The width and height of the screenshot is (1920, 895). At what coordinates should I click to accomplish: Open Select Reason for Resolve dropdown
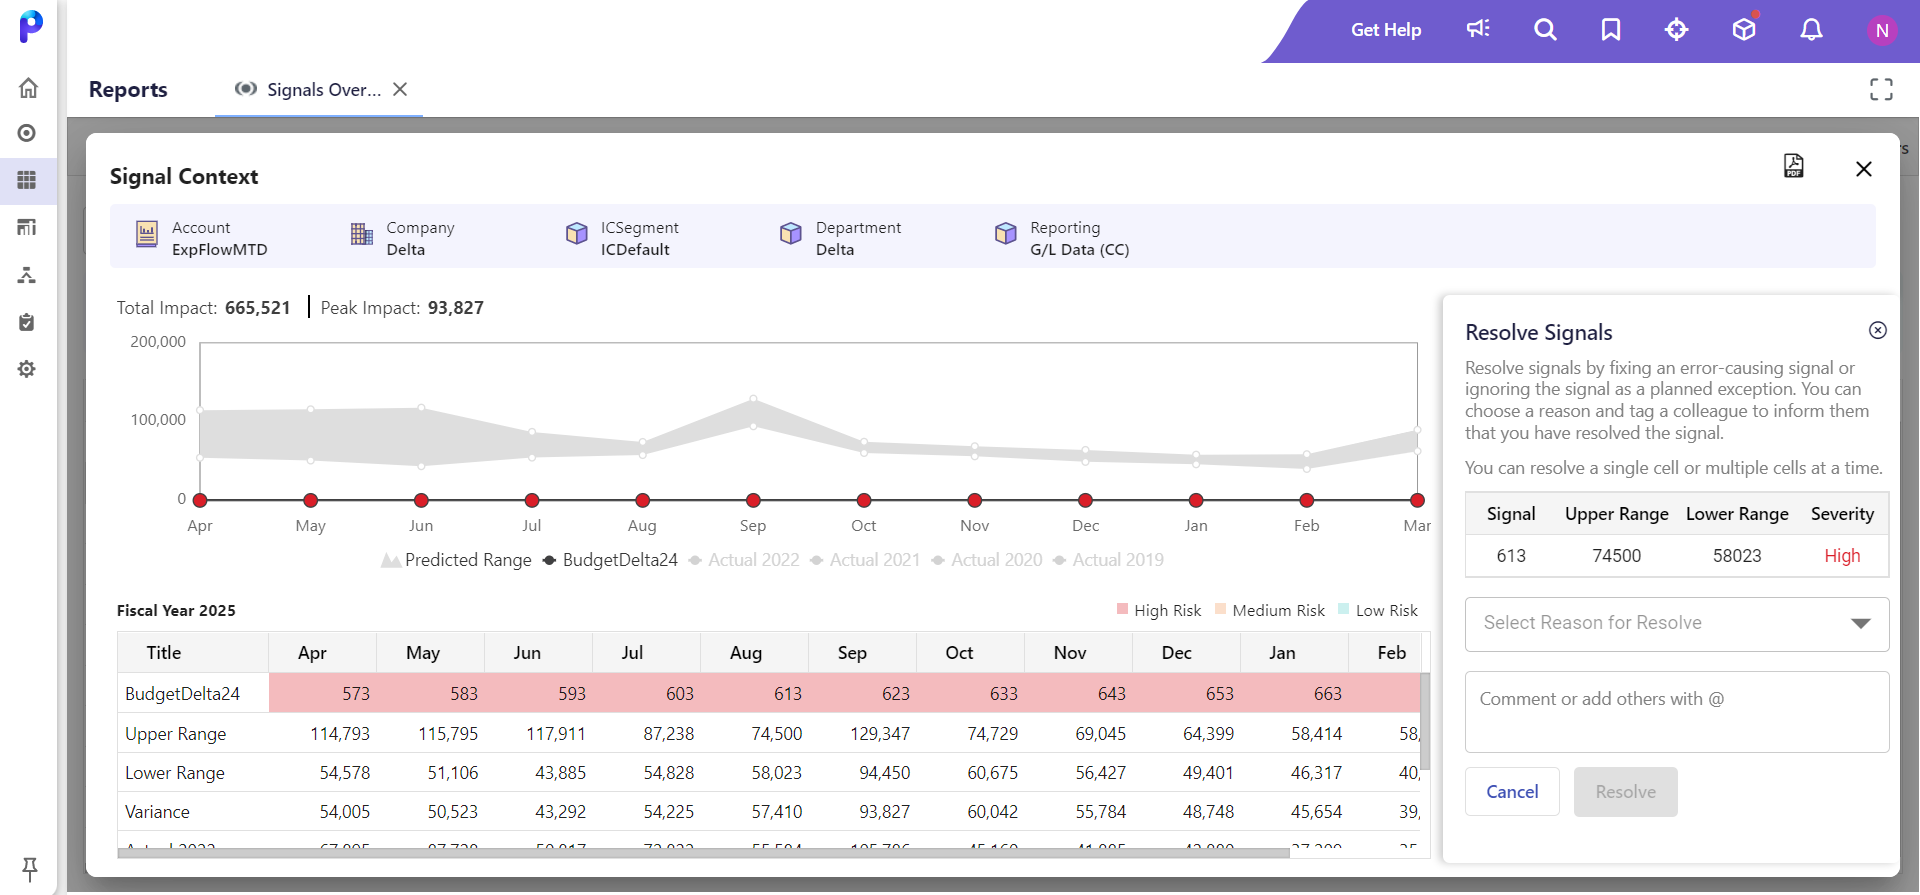pos(1676,623)
